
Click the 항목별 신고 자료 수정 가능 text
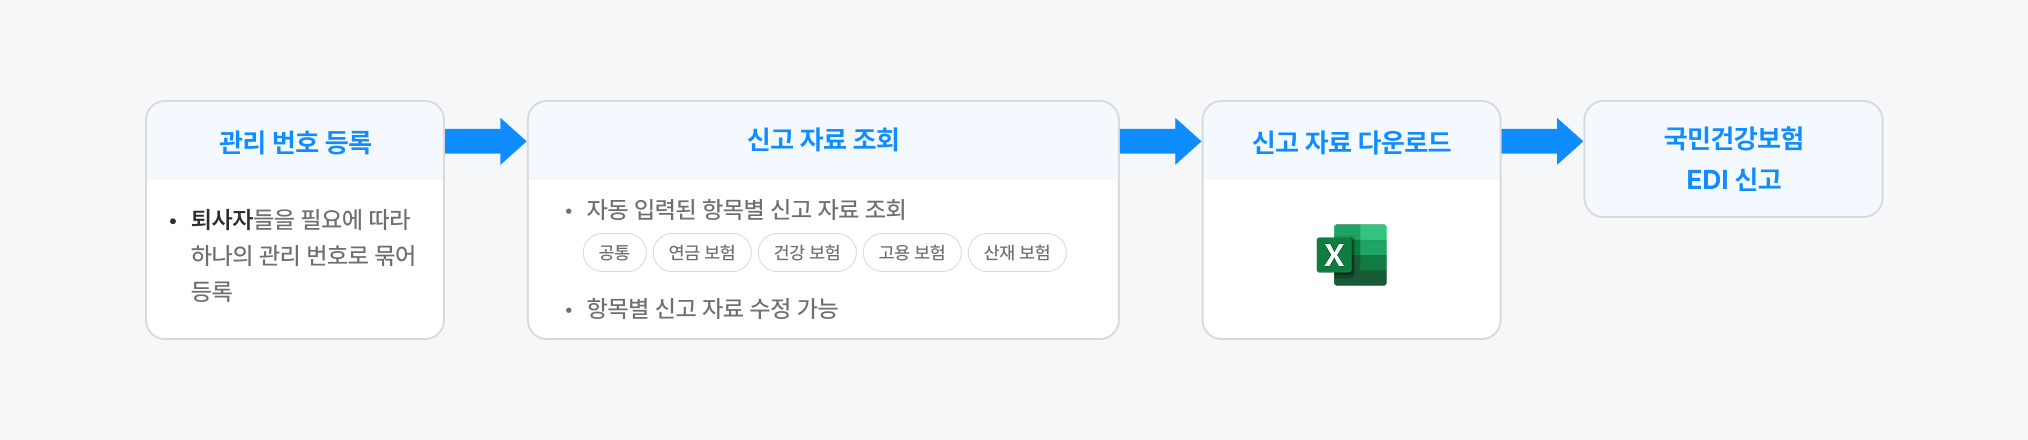[x=712, y=309]
